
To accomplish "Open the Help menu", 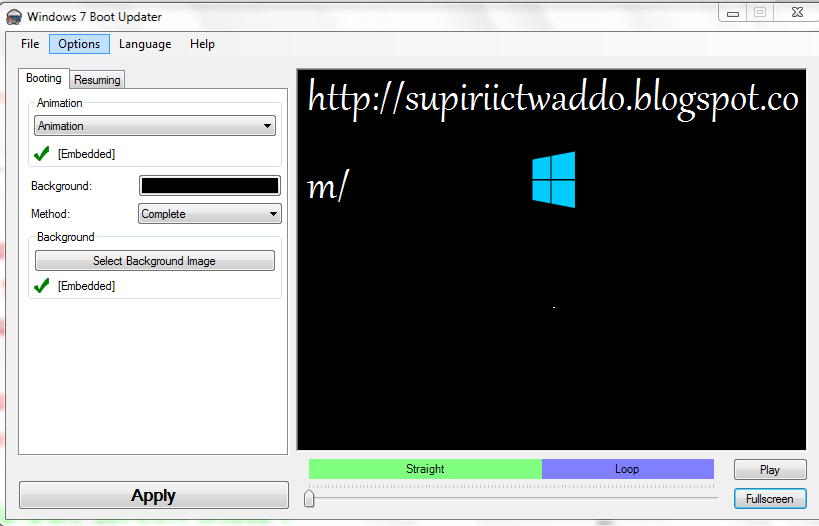I will click(202, 44).
